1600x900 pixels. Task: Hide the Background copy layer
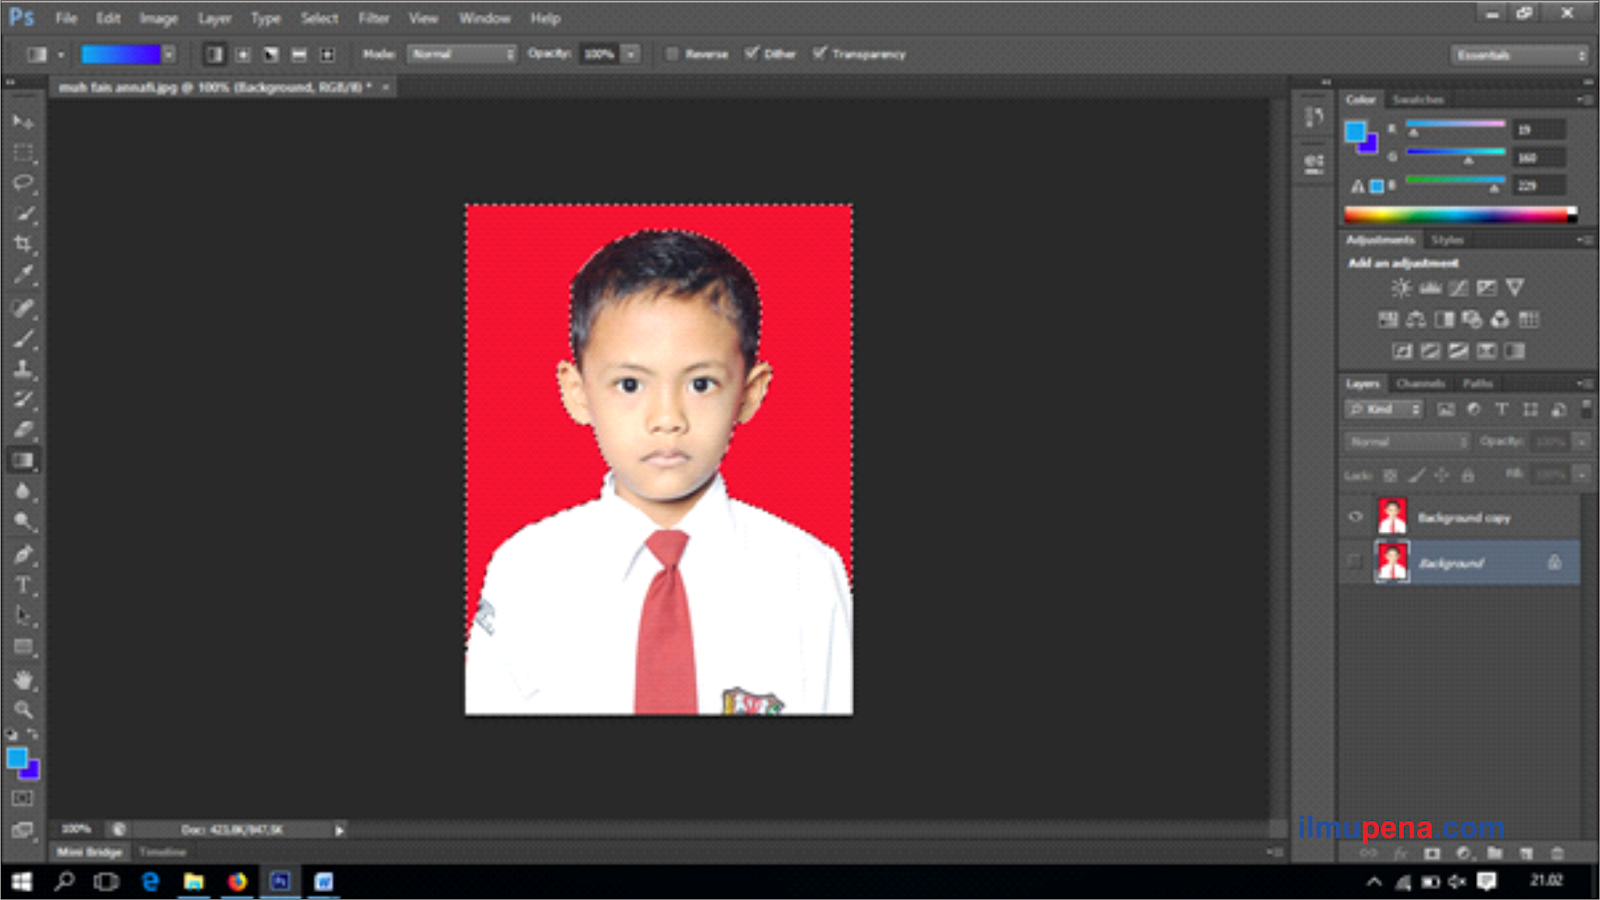(1356, 517)
